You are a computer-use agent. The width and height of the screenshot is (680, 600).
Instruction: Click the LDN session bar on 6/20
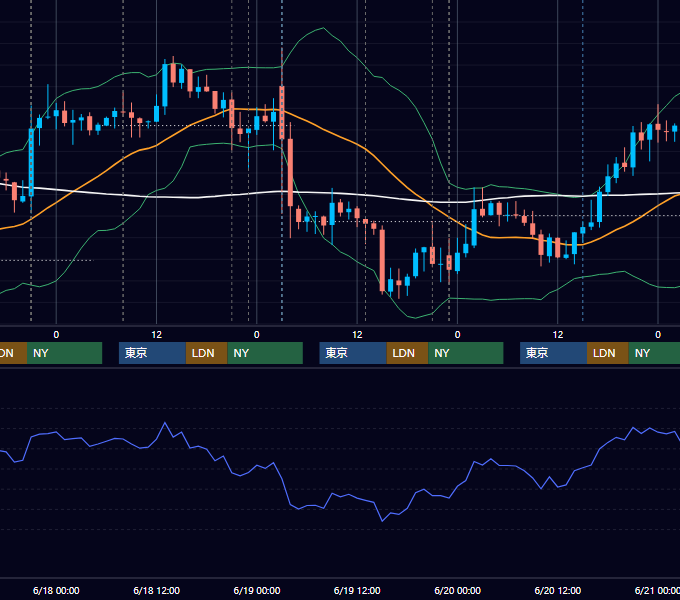608,353
